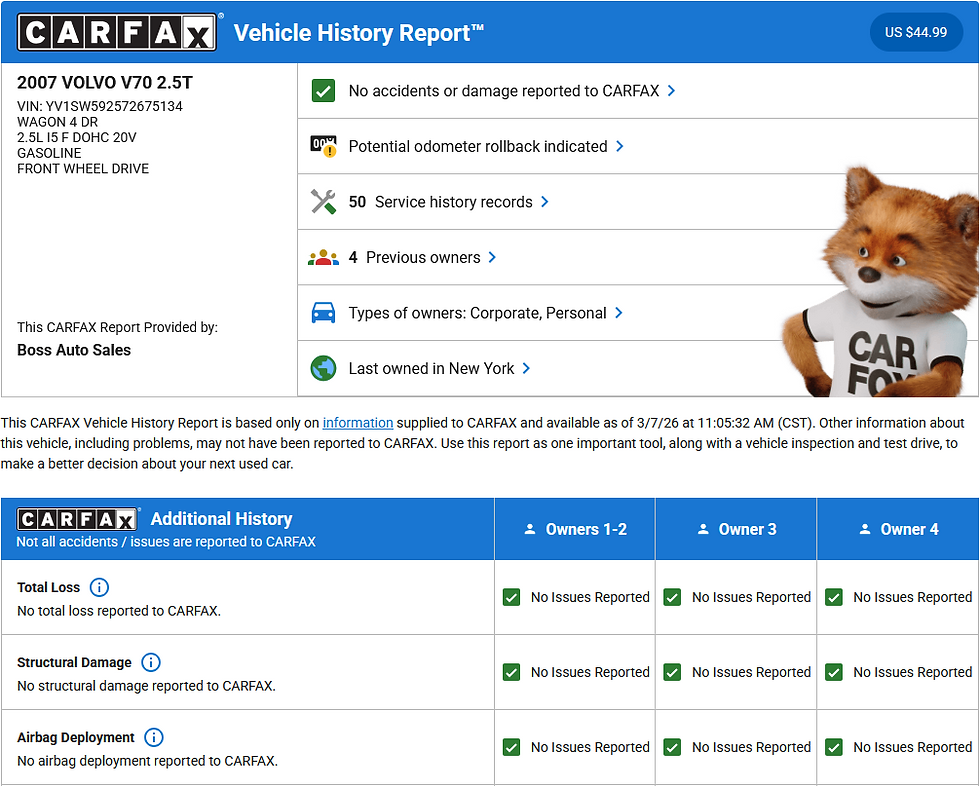Open the Total Loss info tooltip icon
This screenshot has width=980, height=786.
point(99,587)
